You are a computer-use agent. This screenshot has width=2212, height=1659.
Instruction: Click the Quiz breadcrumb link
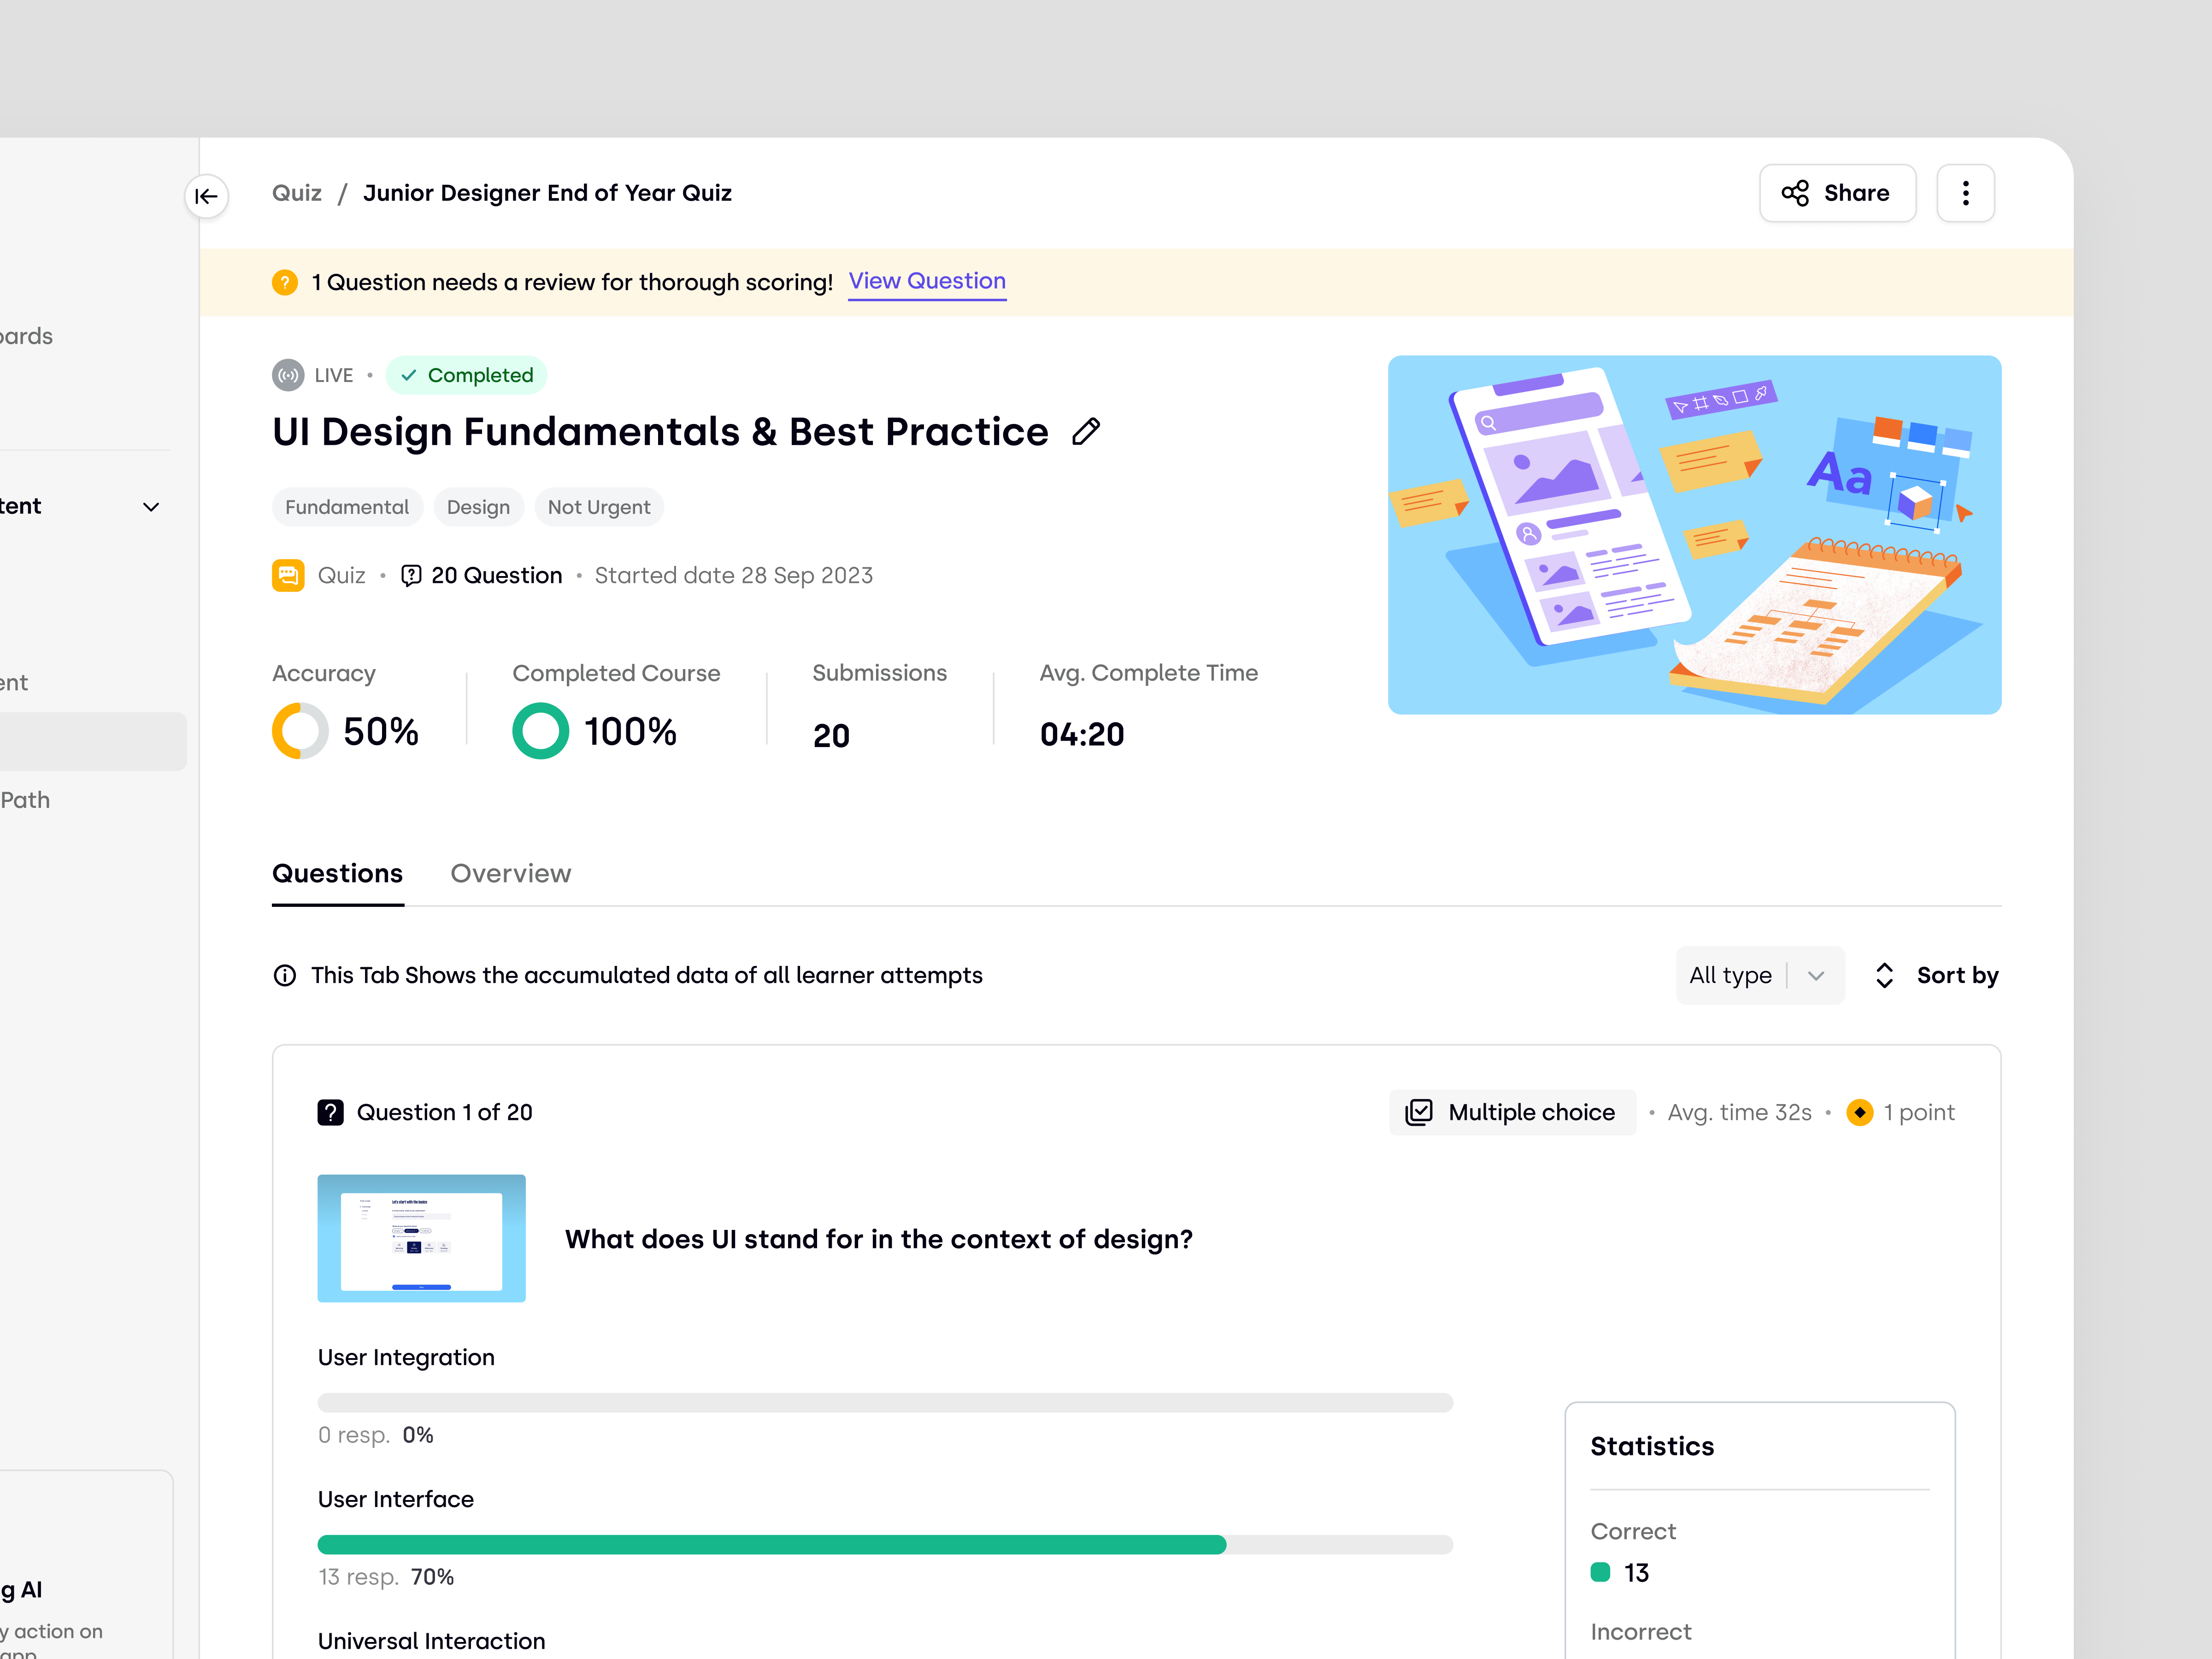[296, 192]
